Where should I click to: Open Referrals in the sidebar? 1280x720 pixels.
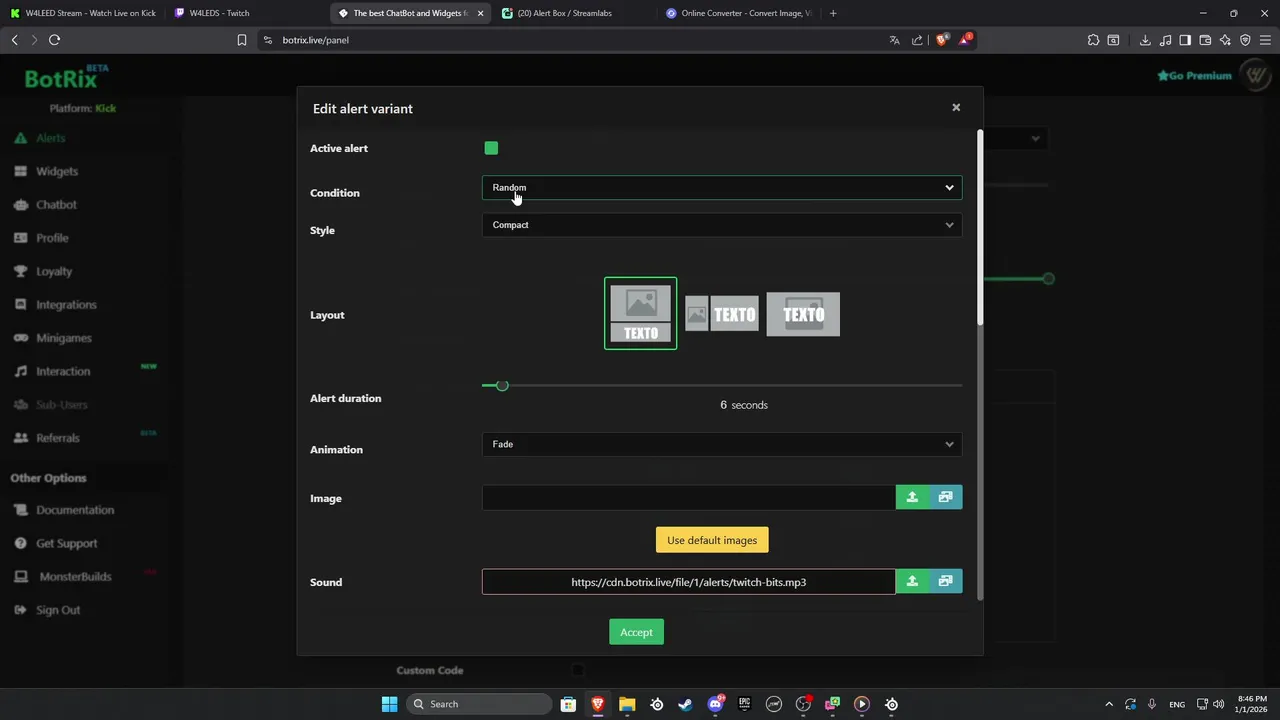(x=58, y=438)
